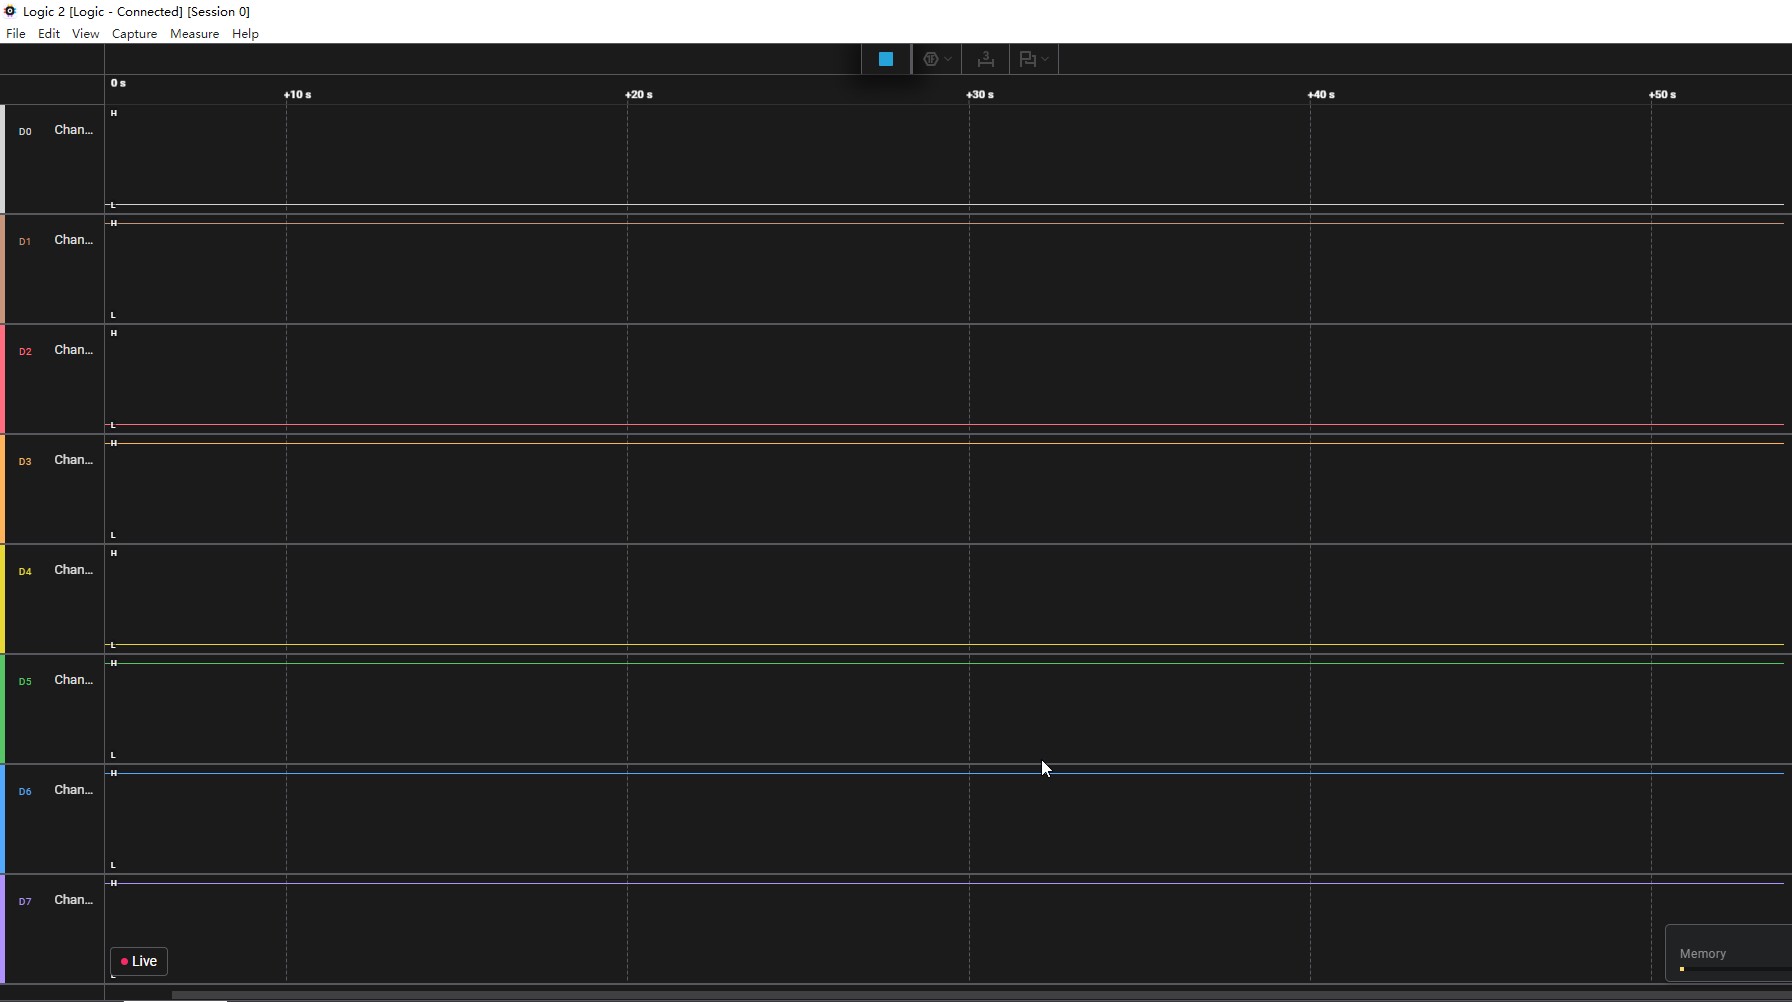Click the +40 s mark on the time ruler
The image size is (1792, 1002).
pyautogui.click(x=1321, y=95)
